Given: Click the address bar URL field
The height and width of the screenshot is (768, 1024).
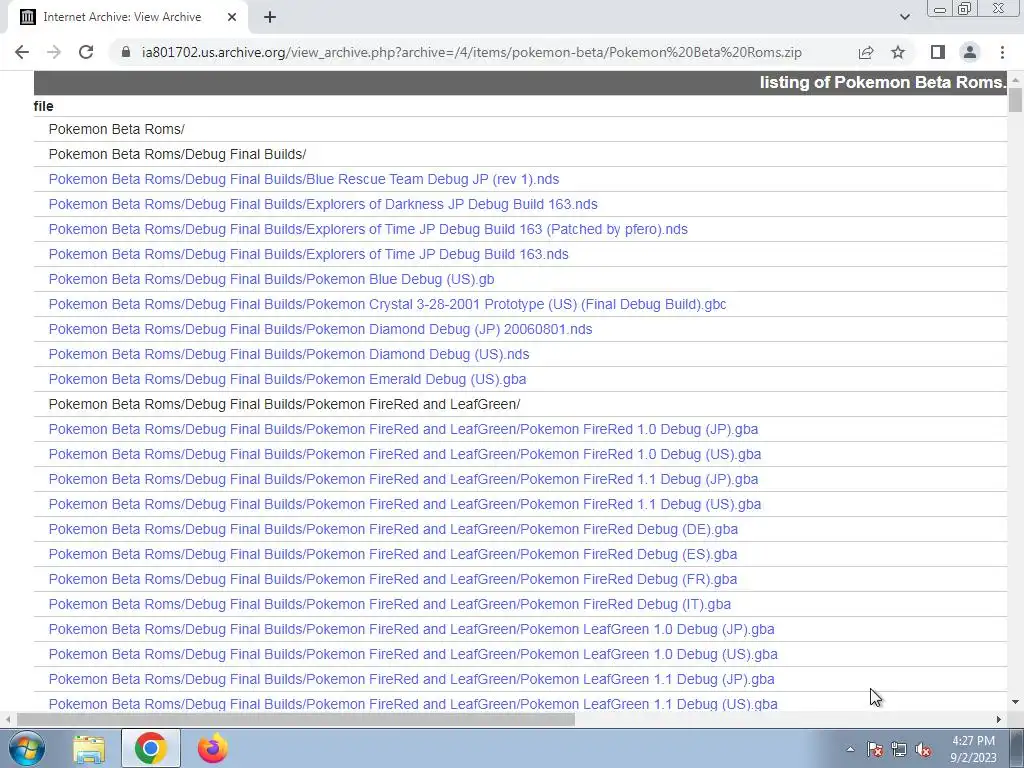Looking at the screenshot, I should pos(472,52).
